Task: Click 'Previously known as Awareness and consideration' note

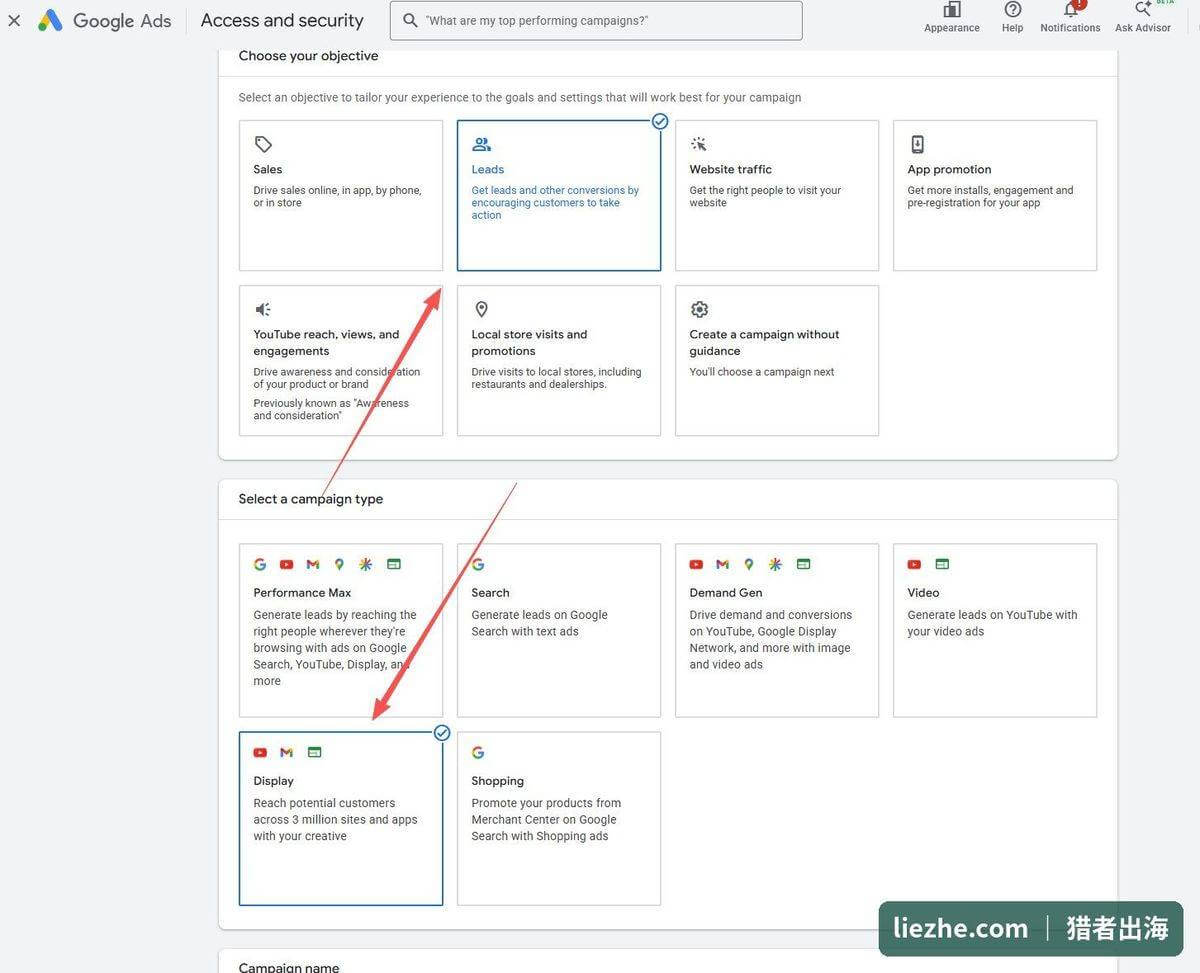Action: (331, 409)
